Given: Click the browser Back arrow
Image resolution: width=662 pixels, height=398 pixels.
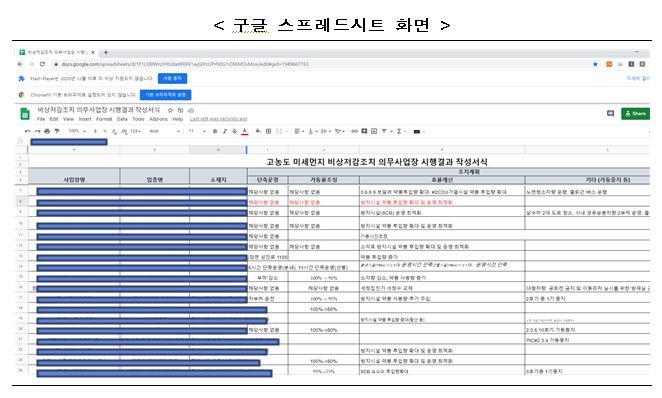Looking at the screenshot, I should [20, 64].
